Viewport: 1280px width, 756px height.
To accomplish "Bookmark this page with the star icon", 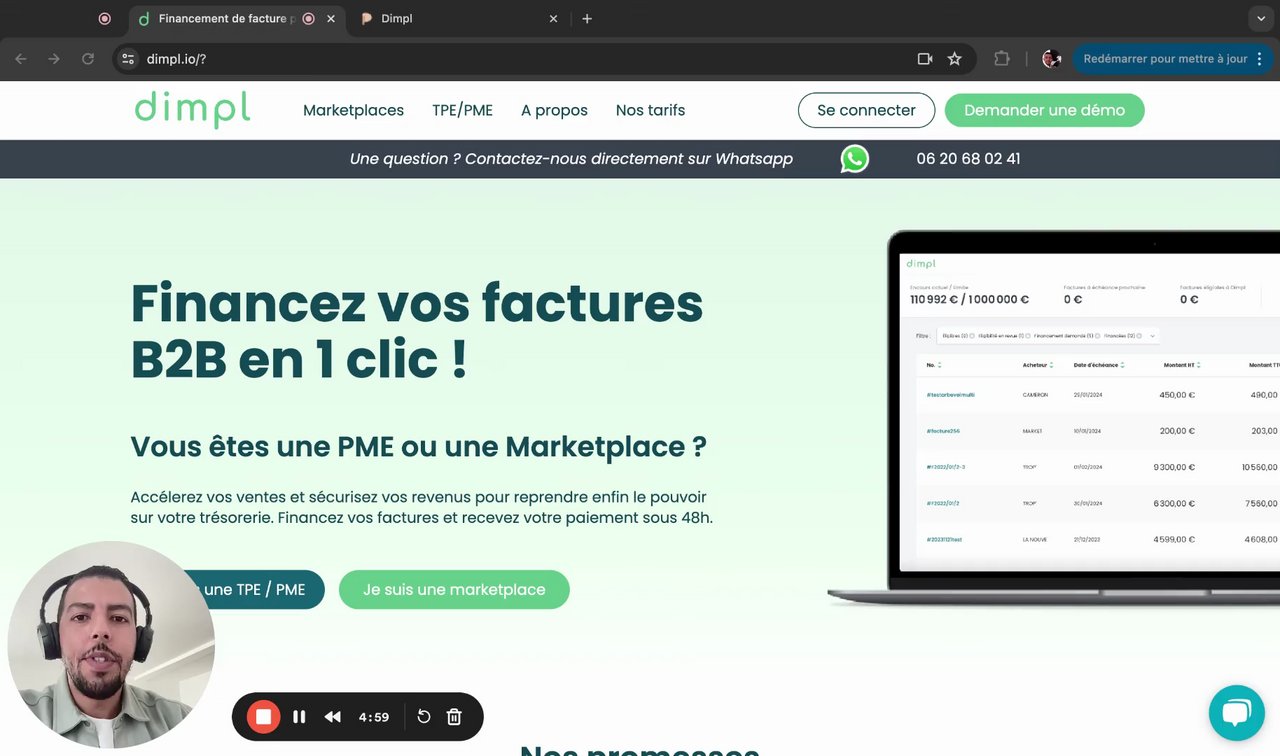I will (955, 59).
